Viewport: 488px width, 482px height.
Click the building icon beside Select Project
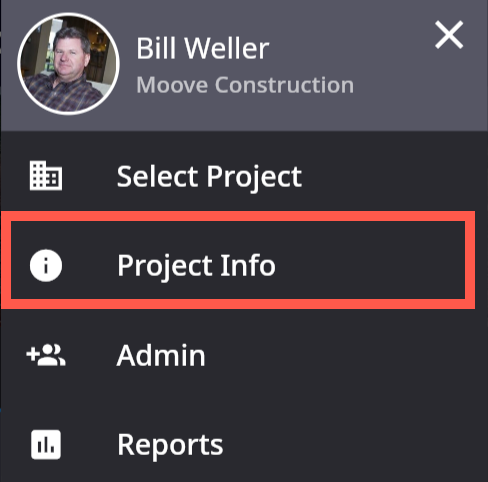46,176
